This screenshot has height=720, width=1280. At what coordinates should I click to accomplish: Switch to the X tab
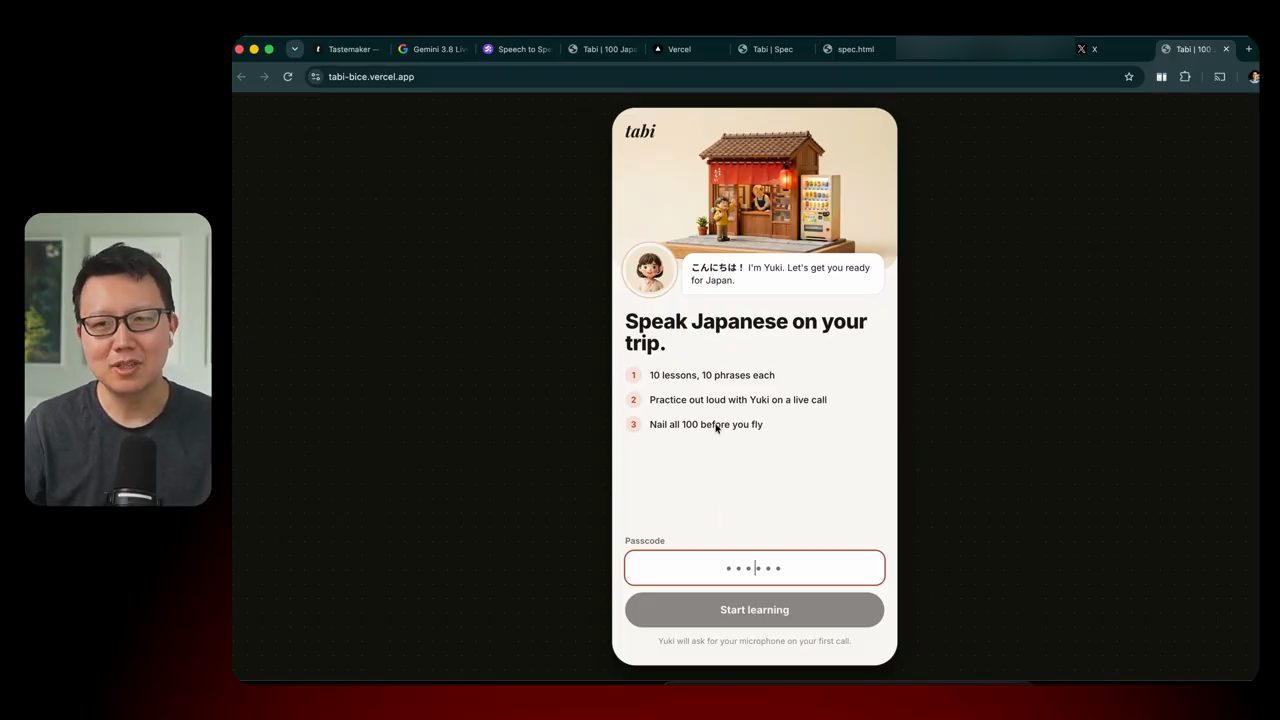click(1112, 49)
